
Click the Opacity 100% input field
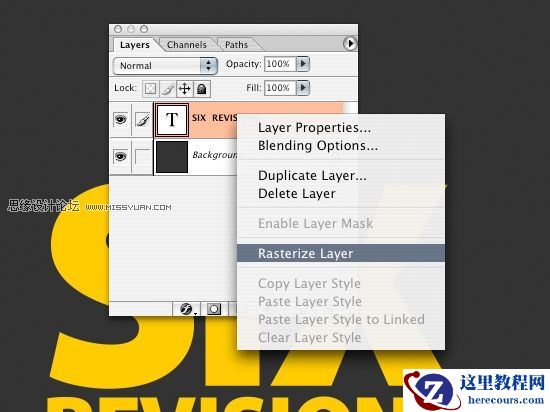pyautogui.click(x=280, y=64)
